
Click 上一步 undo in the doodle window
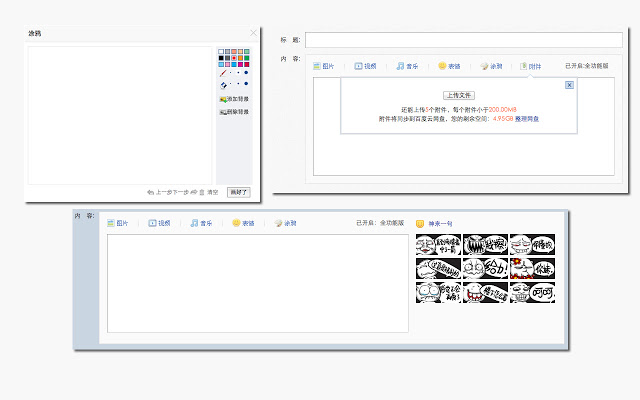pyautogui.click(x=160, y=192)
